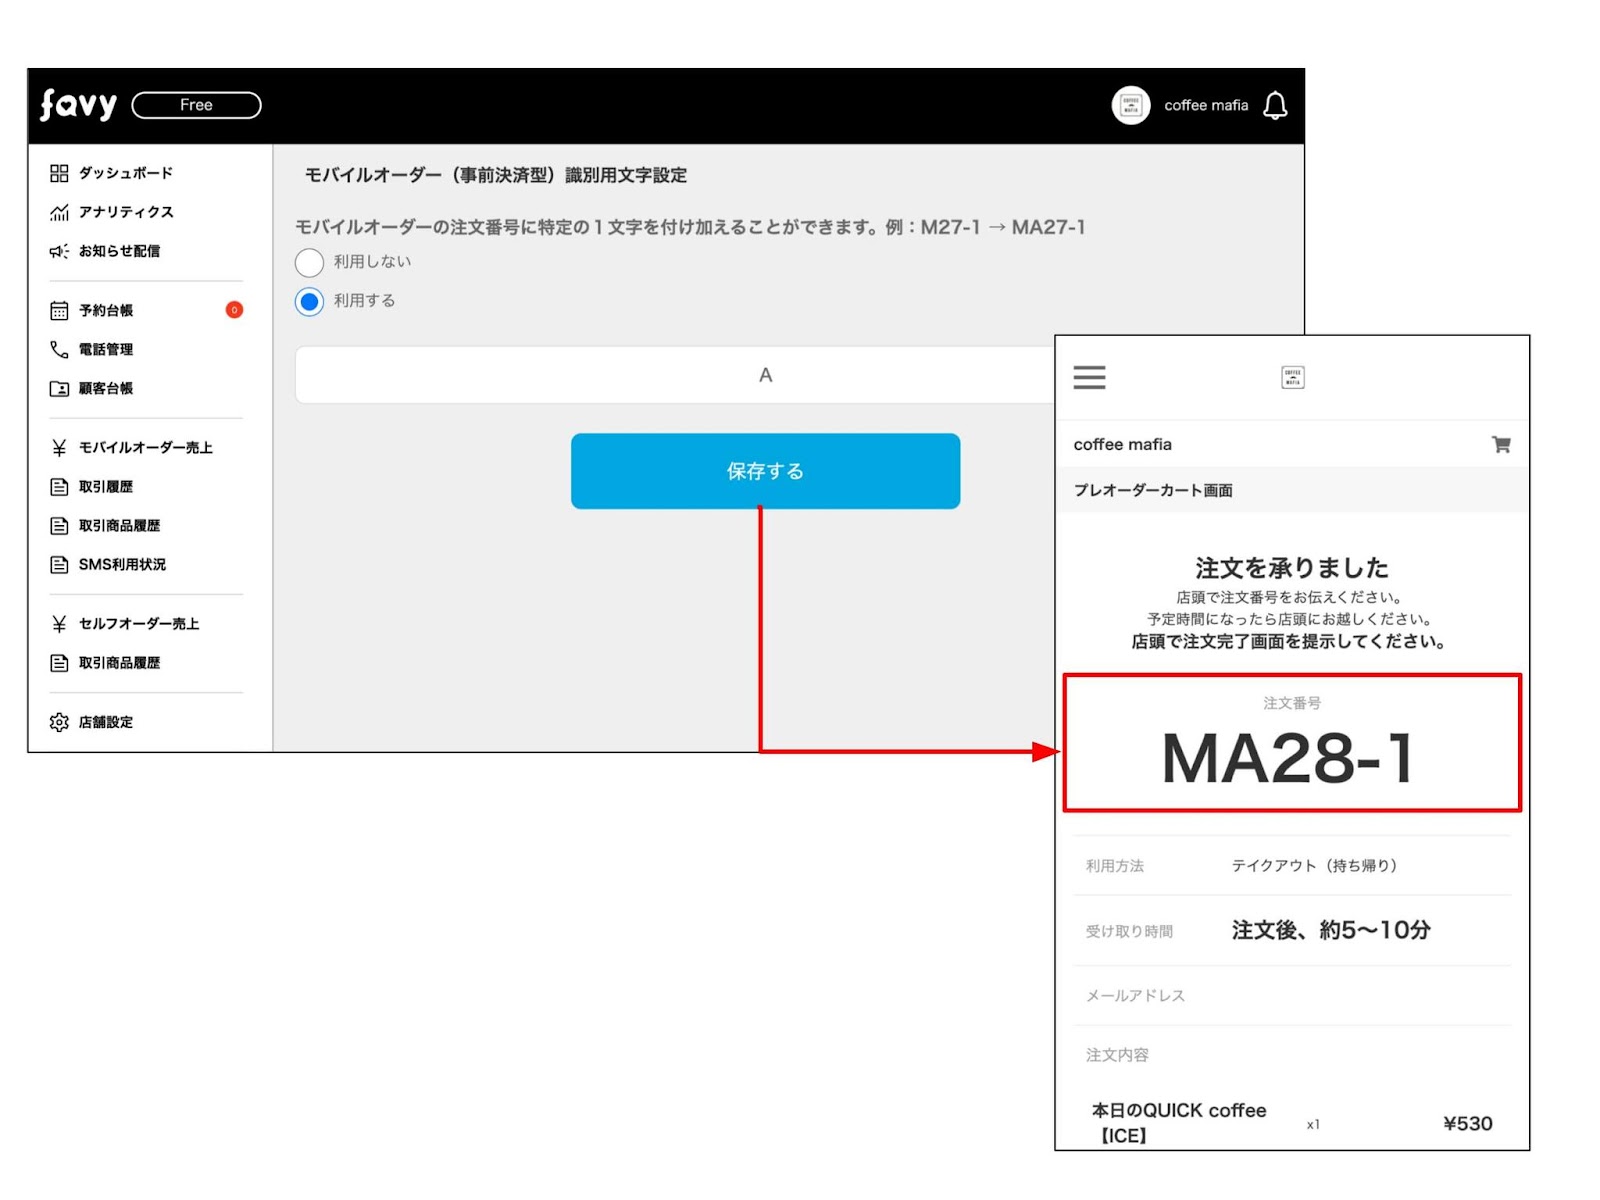Open 取引履歴 in sidebar
1600x1200 pixels.
coord(106,486)
